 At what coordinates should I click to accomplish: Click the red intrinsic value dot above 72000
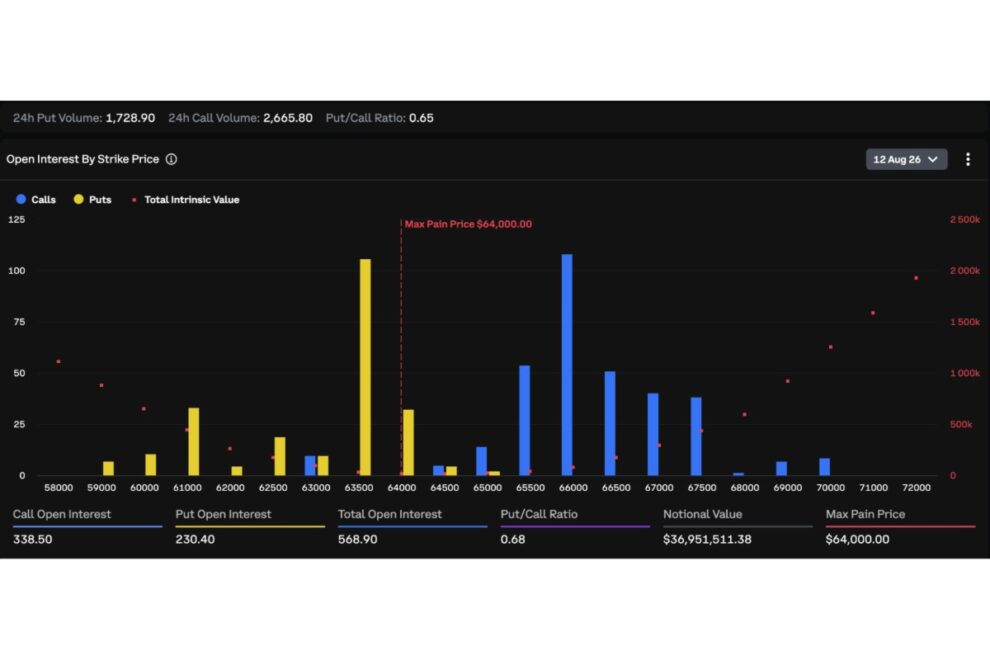click(x=915, y=278)
